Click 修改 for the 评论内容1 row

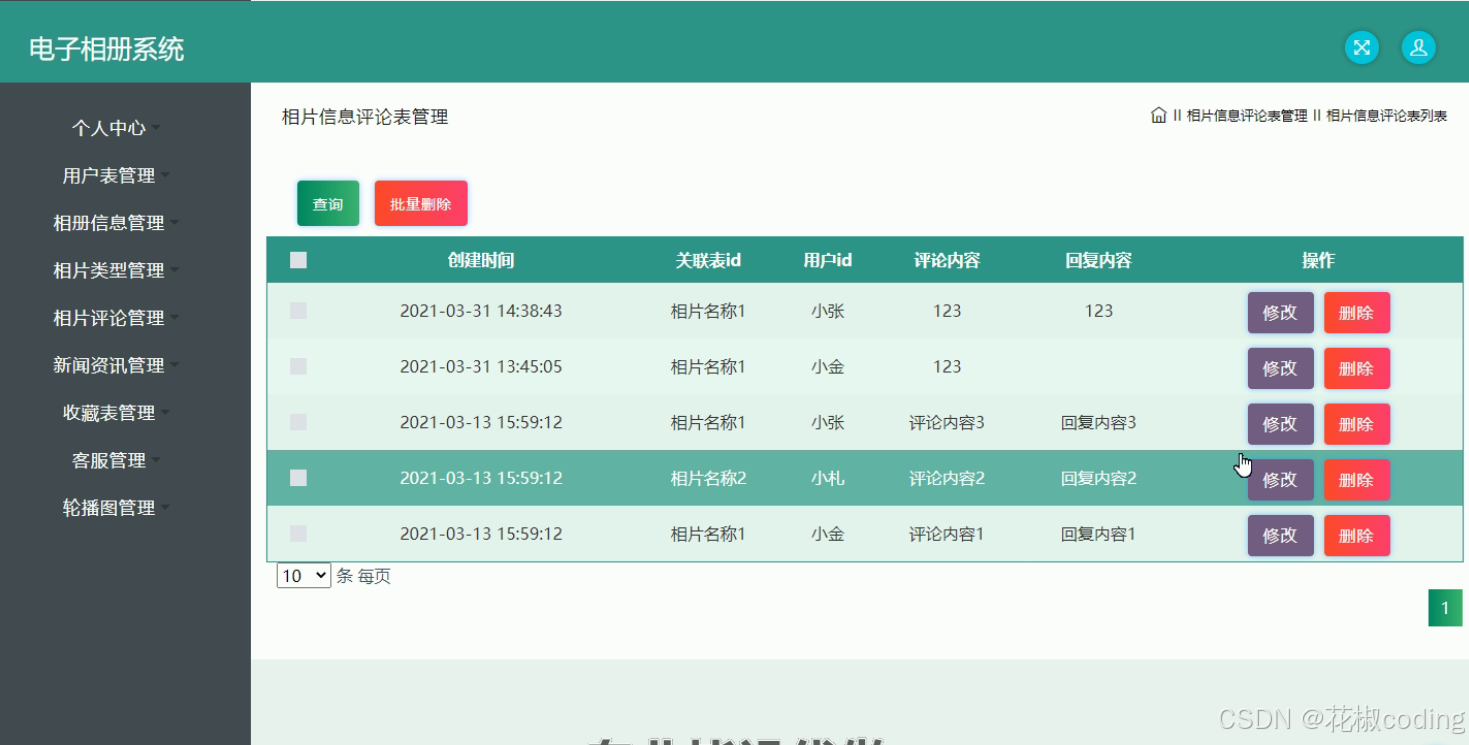1280,535
